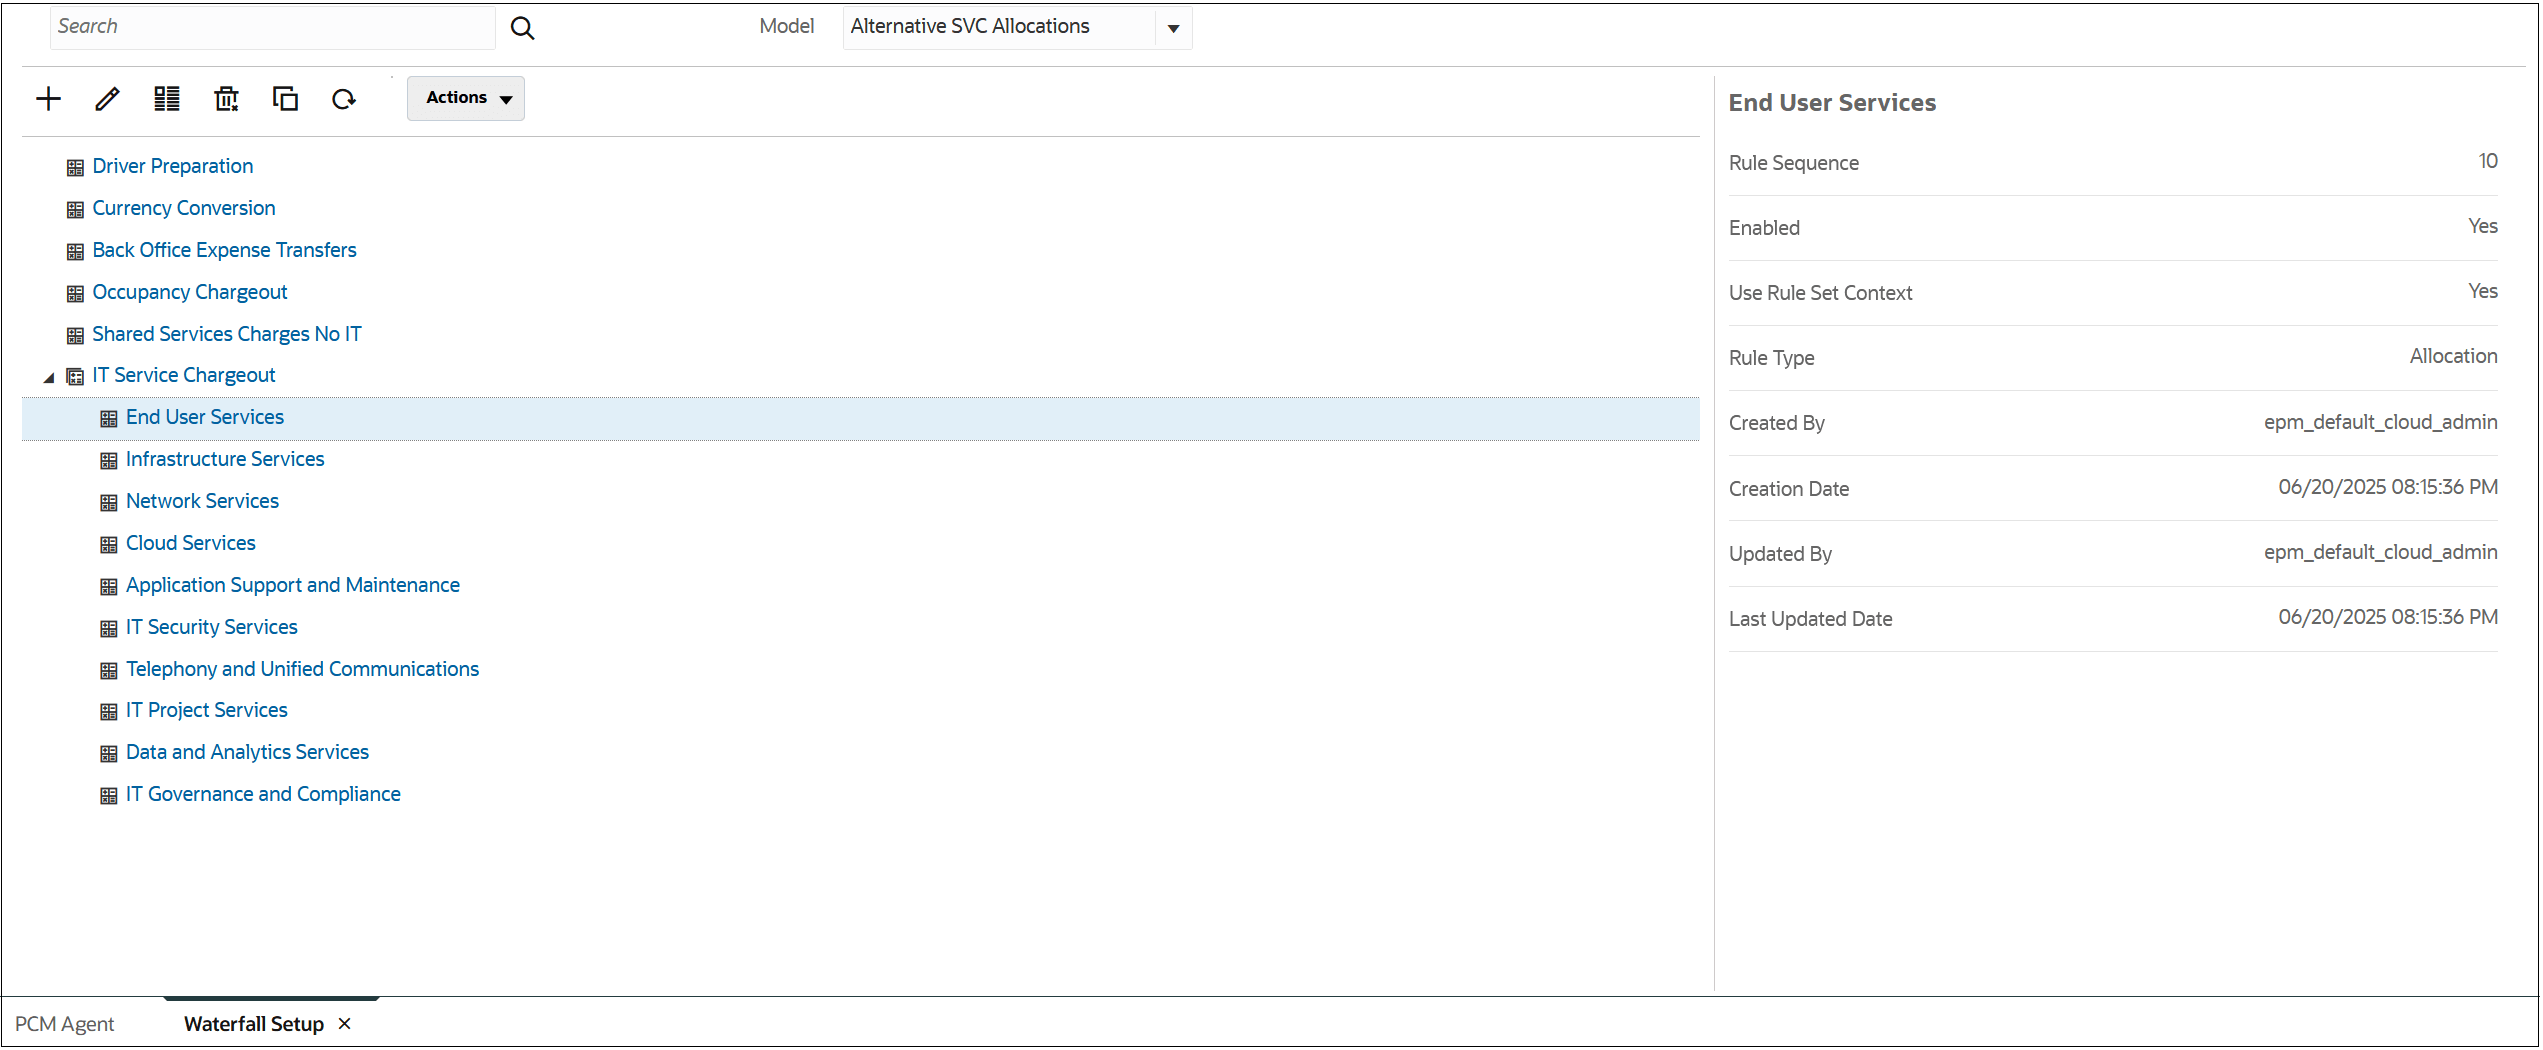
Task: Click the Delete trash icon in toolbar
Action: pyautogui.click(x=226, y=98)
